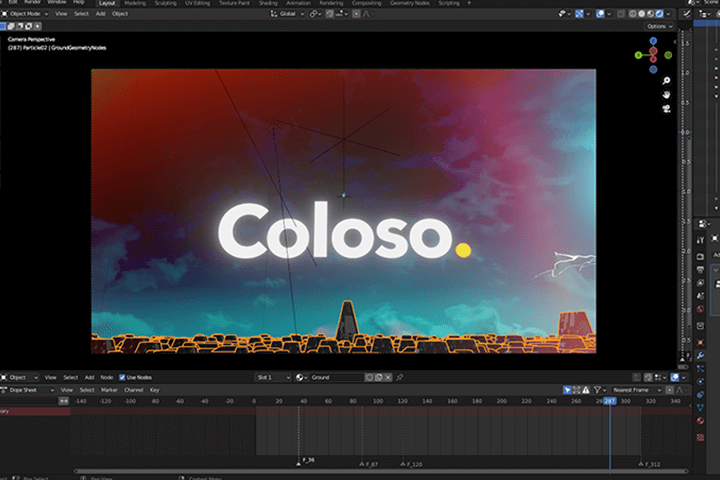Open the Node menu in shader editor

[x=107, y=377]
